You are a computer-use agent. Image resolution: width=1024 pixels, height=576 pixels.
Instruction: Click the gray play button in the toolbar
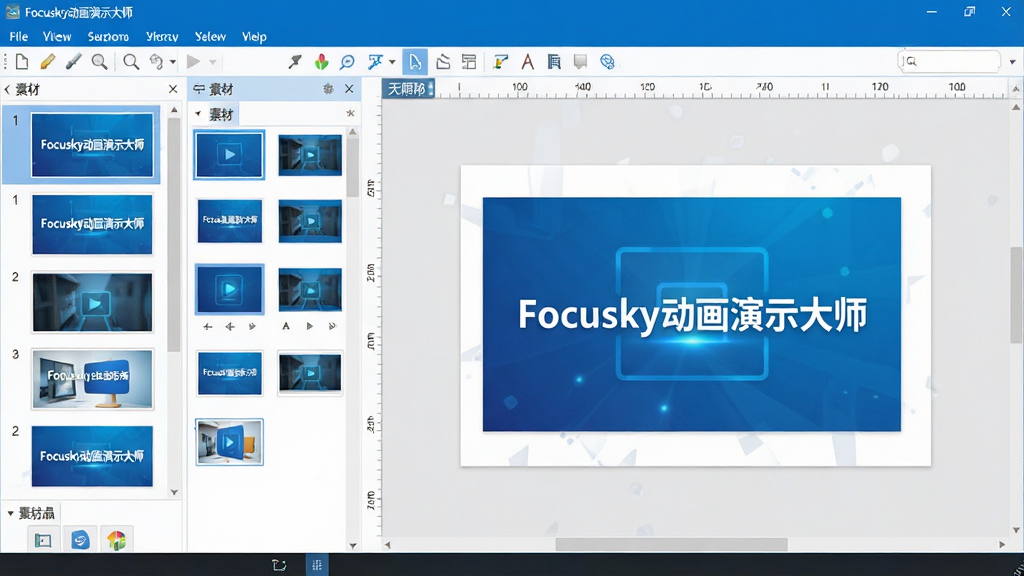(x=193, y=61)
